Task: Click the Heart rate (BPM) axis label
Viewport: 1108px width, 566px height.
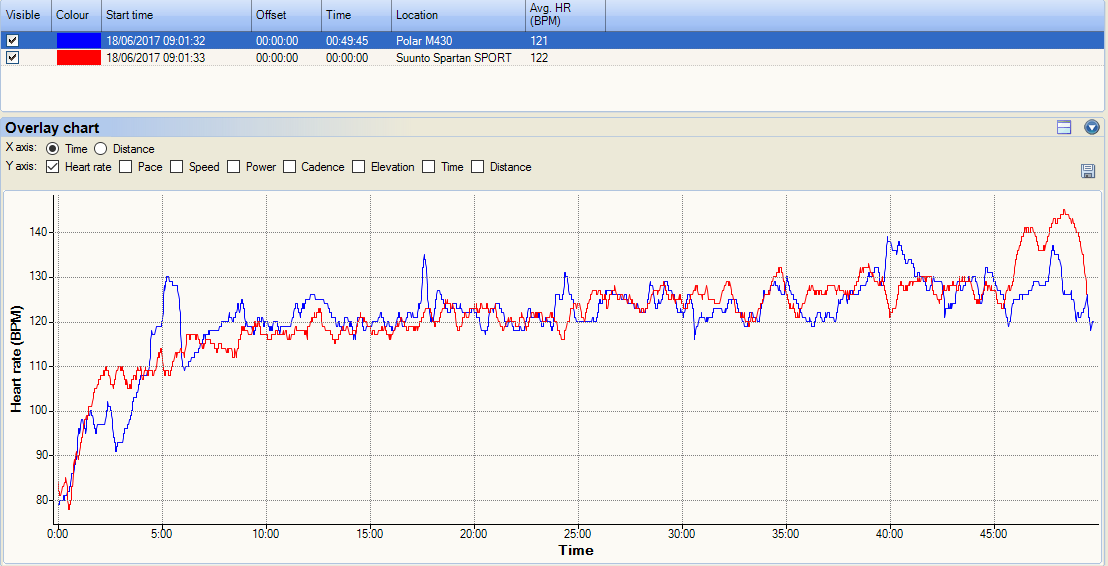Action: coord(16,358)
